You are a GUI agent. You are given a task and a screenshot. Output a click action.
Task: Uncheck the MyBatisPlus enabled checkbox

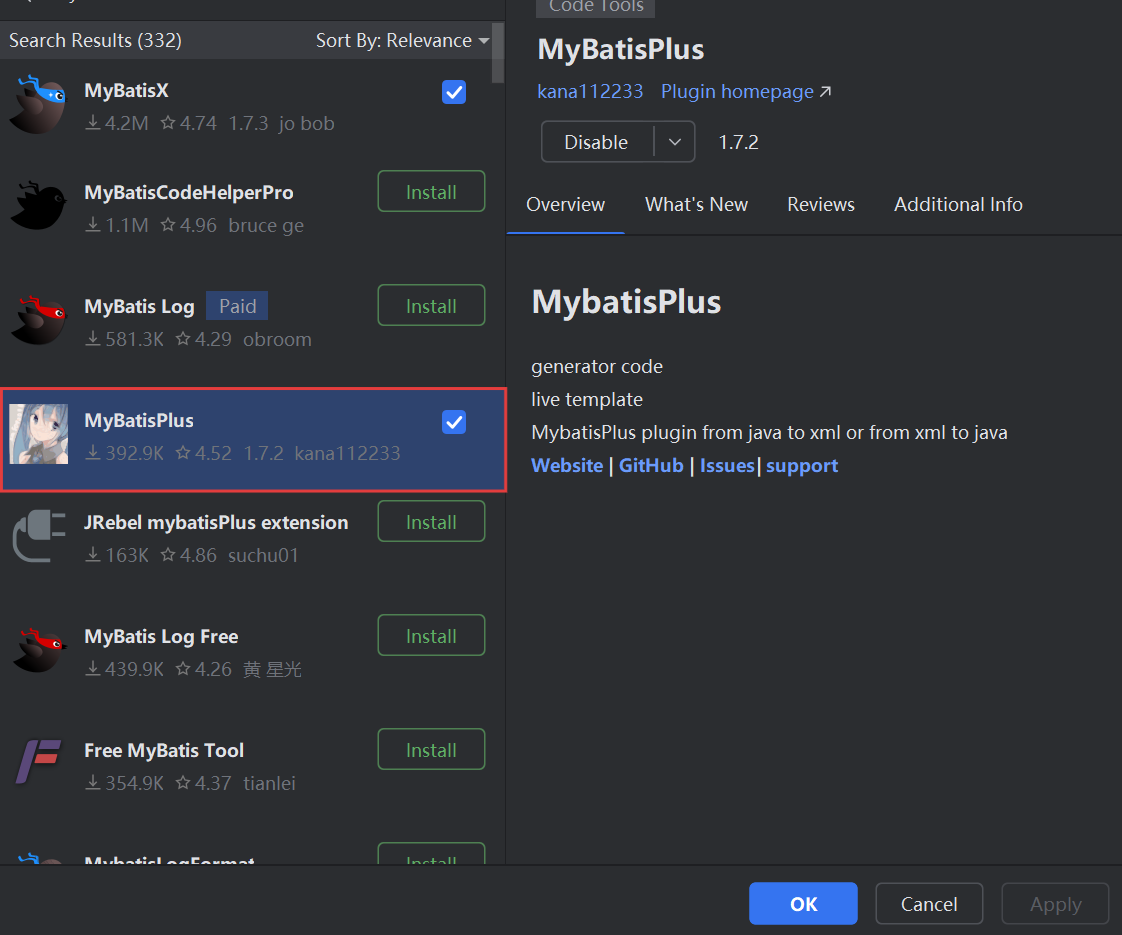(454, 422)
